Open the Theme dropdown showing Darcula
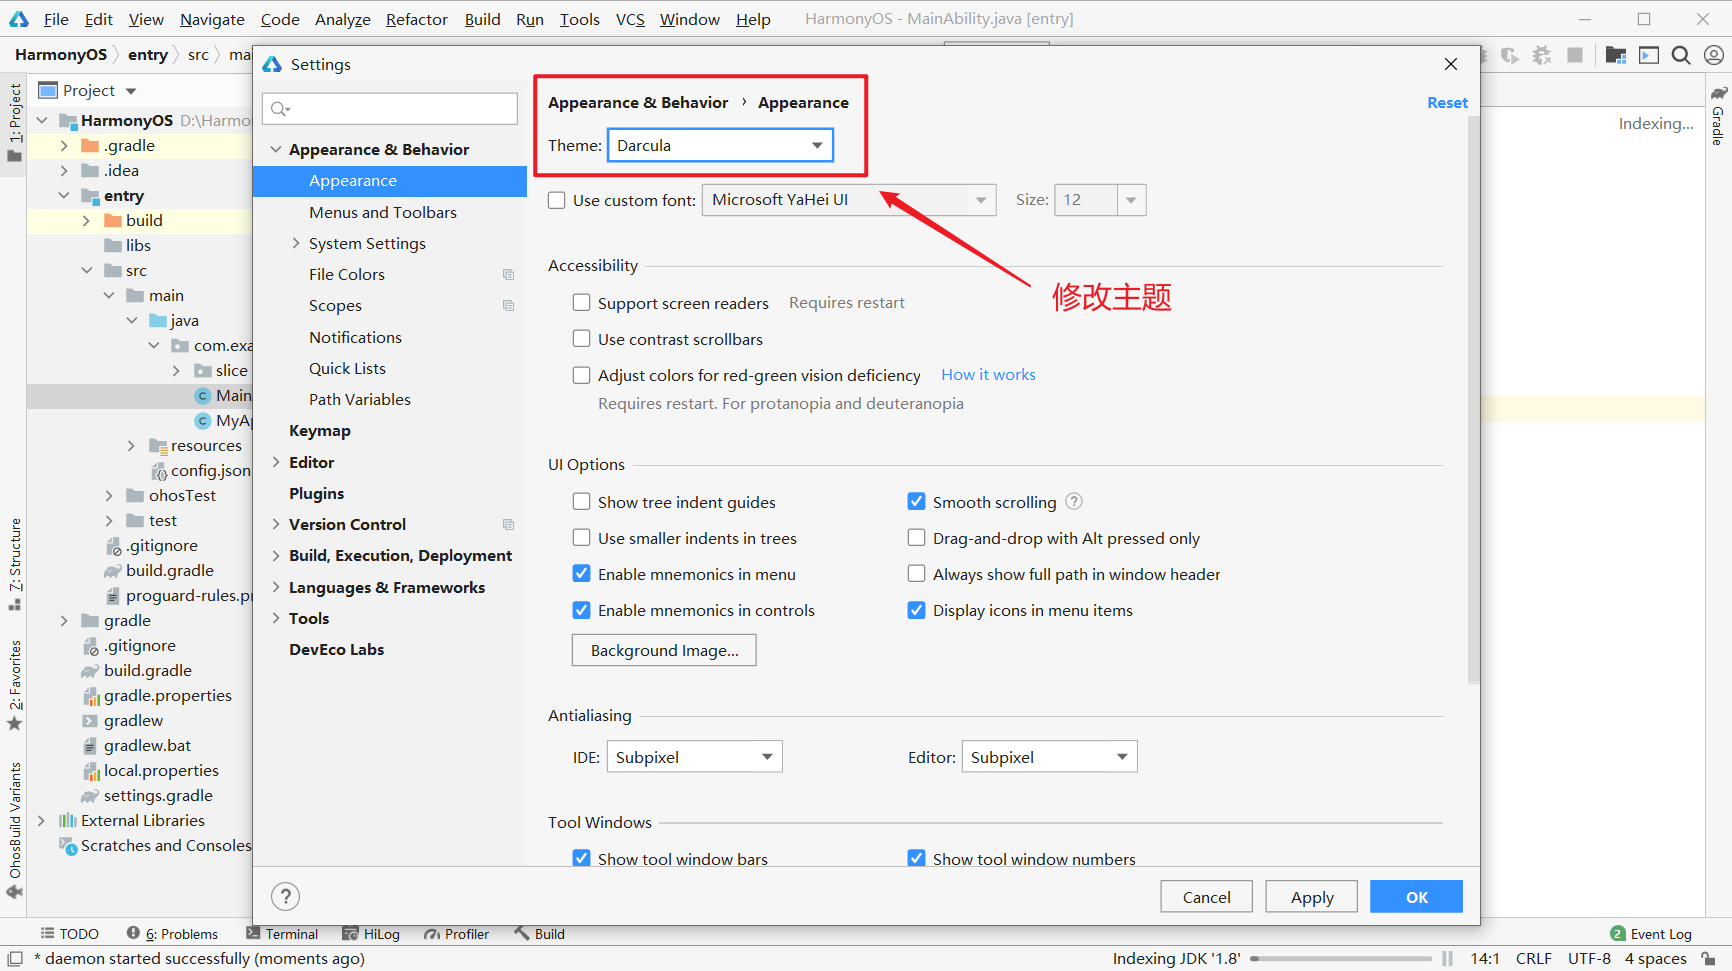1732x971 pixels. click(720, 145)
